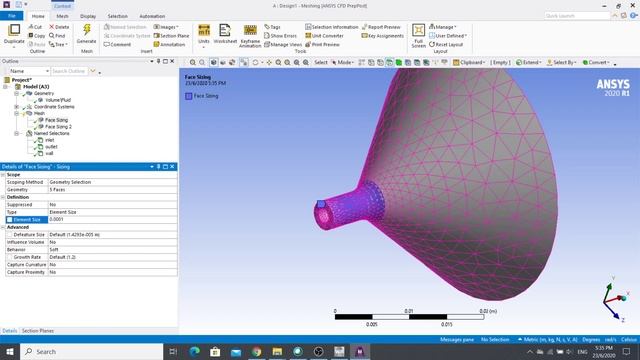Click Reset Layout
The width and height of the screenshot is (640, 360).
pyautogui.click(x=446, y=44)
